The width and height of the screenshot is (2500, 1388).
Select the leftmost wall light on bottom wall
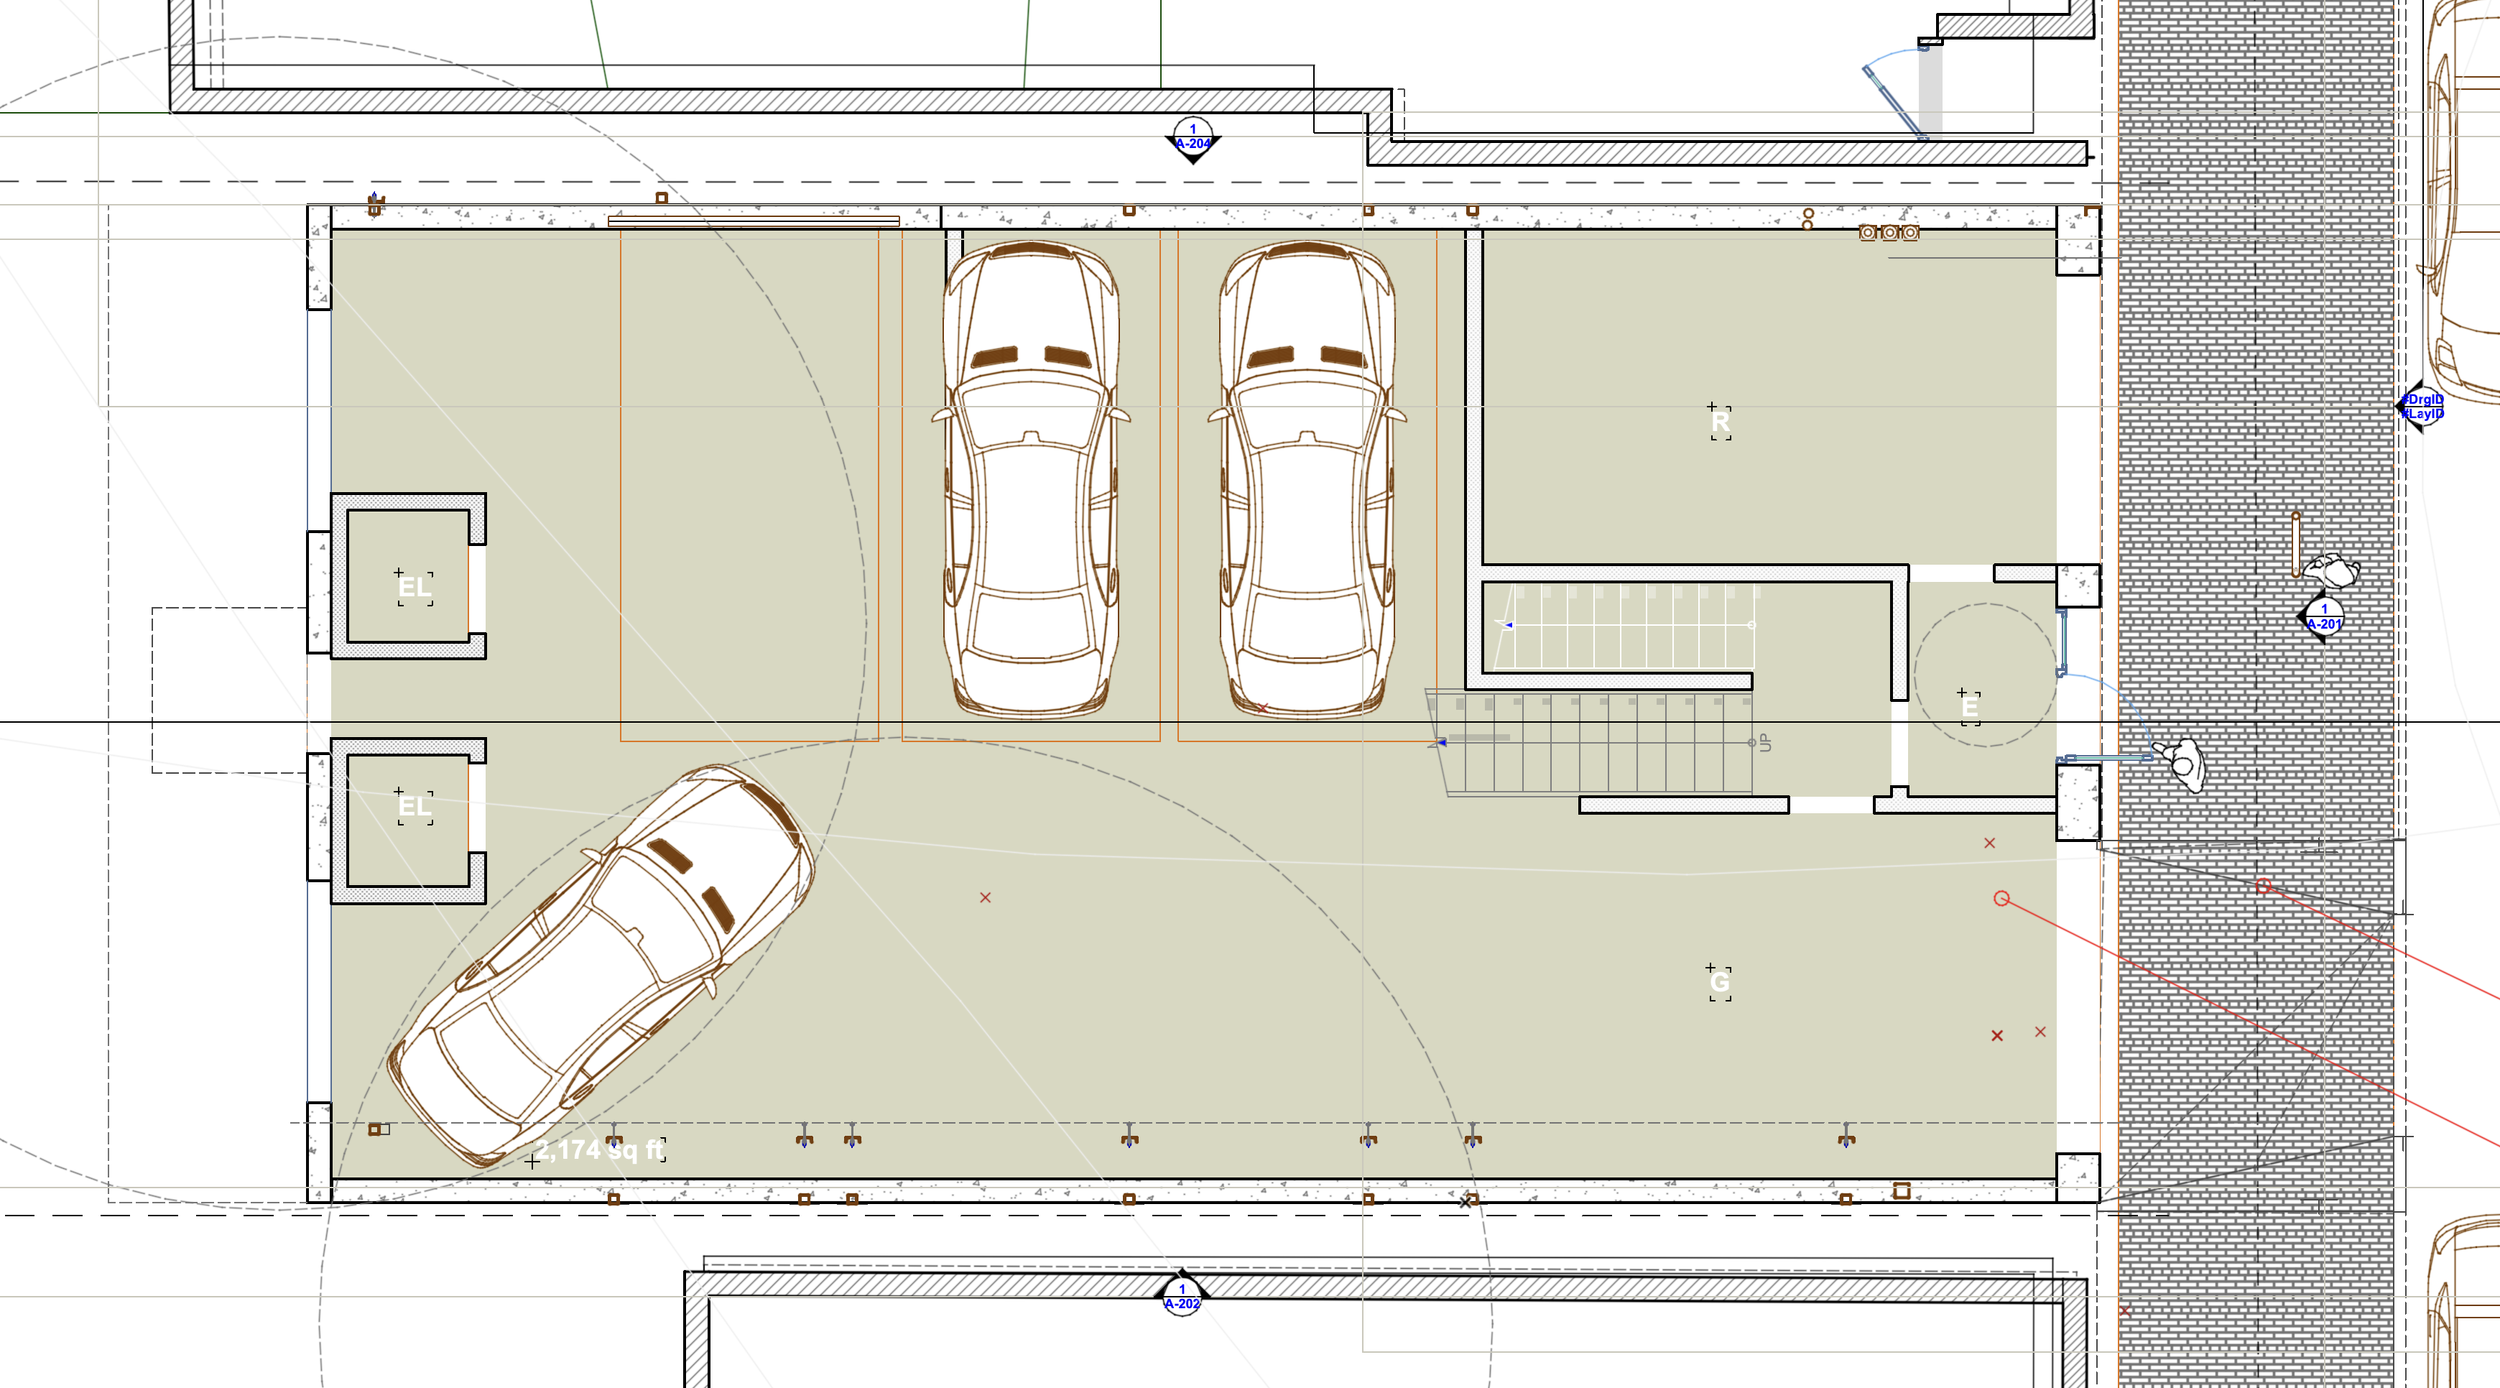[614, 1136]
